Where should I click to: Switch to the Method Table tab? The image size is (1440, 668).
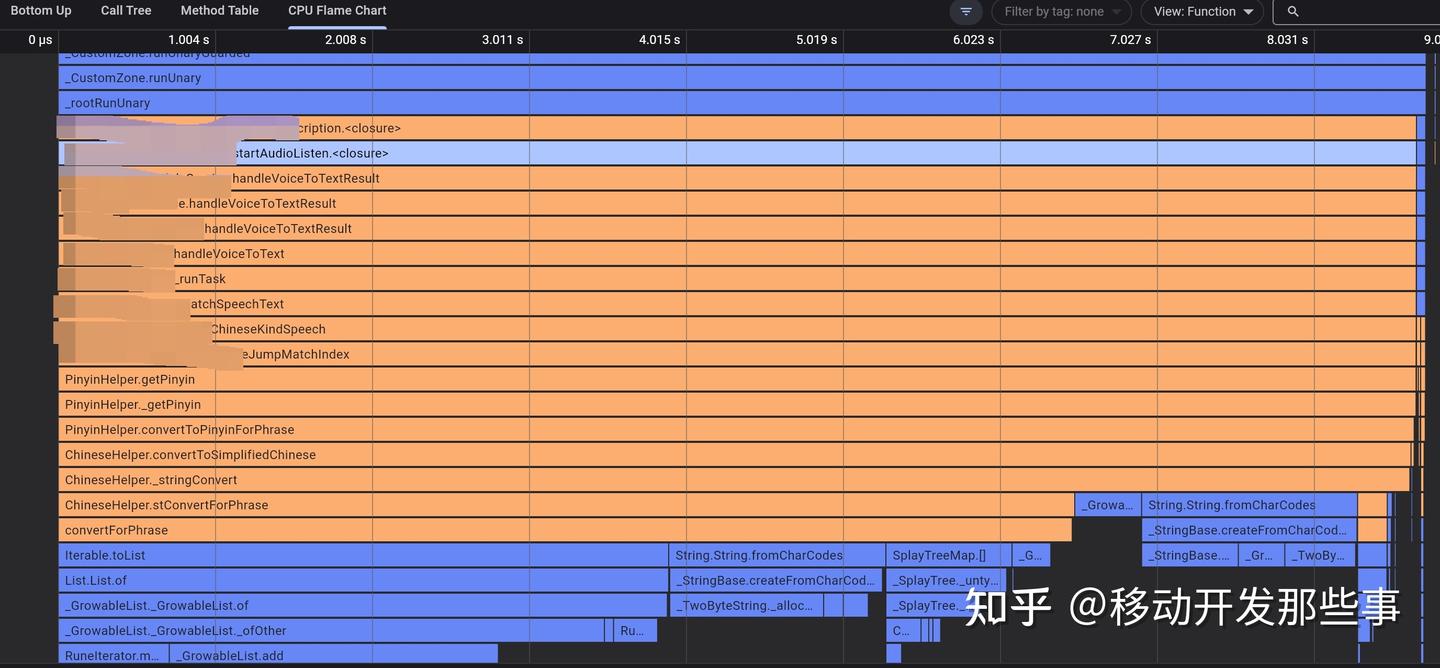tap(220, 11)
